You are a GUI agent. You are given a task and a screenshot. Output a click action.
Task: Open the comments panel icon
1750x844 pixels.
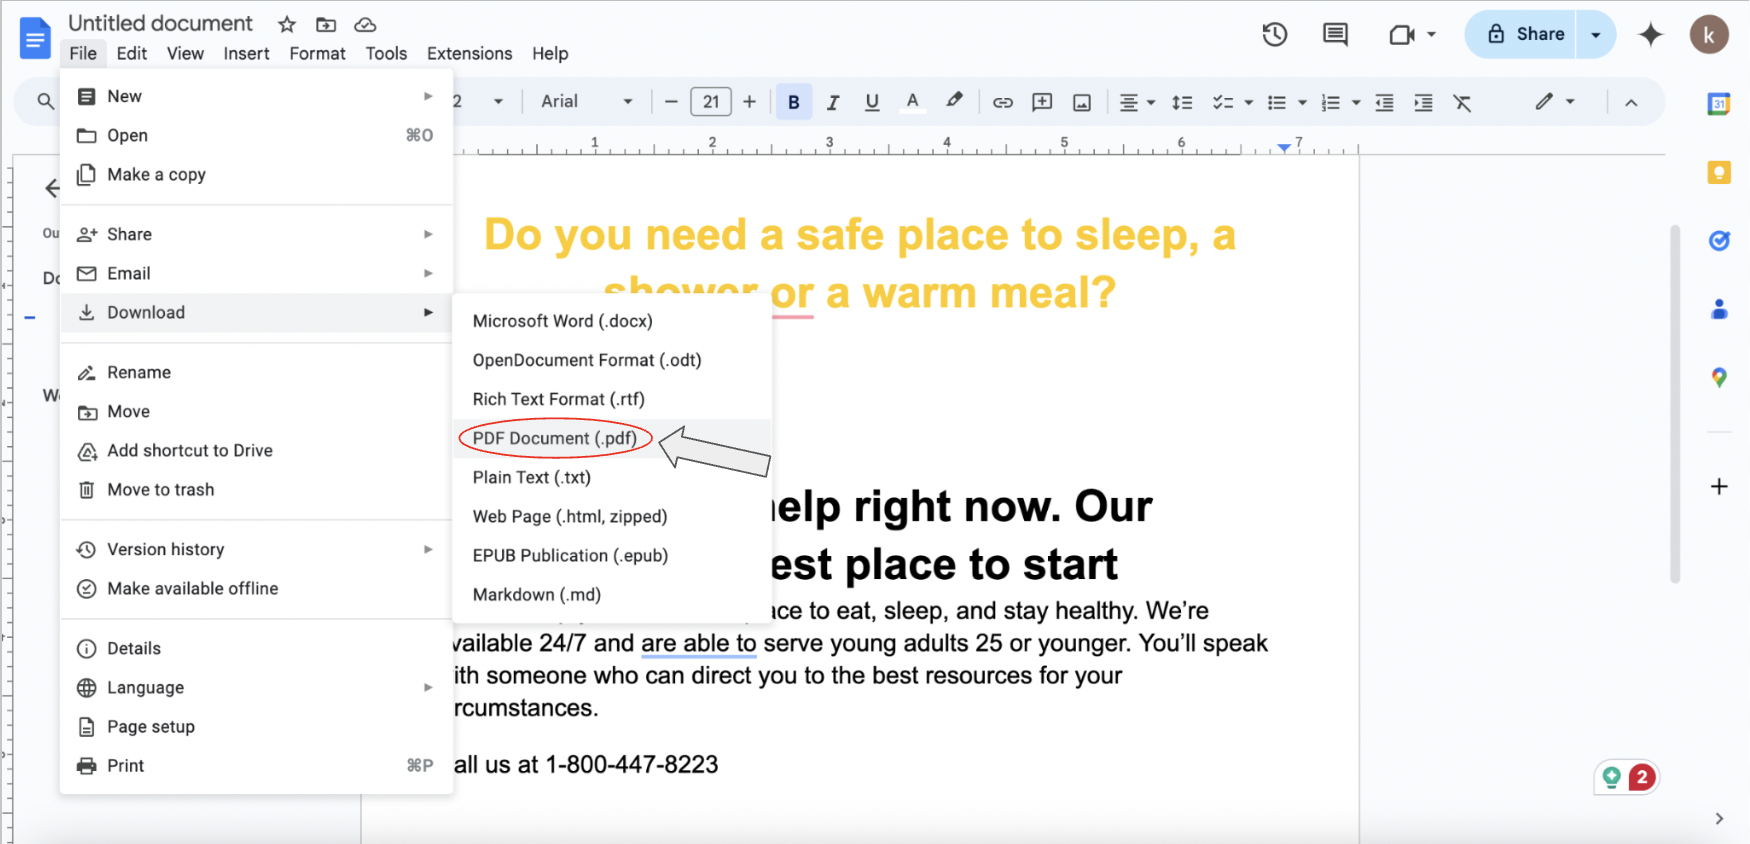click(1335, 35)
